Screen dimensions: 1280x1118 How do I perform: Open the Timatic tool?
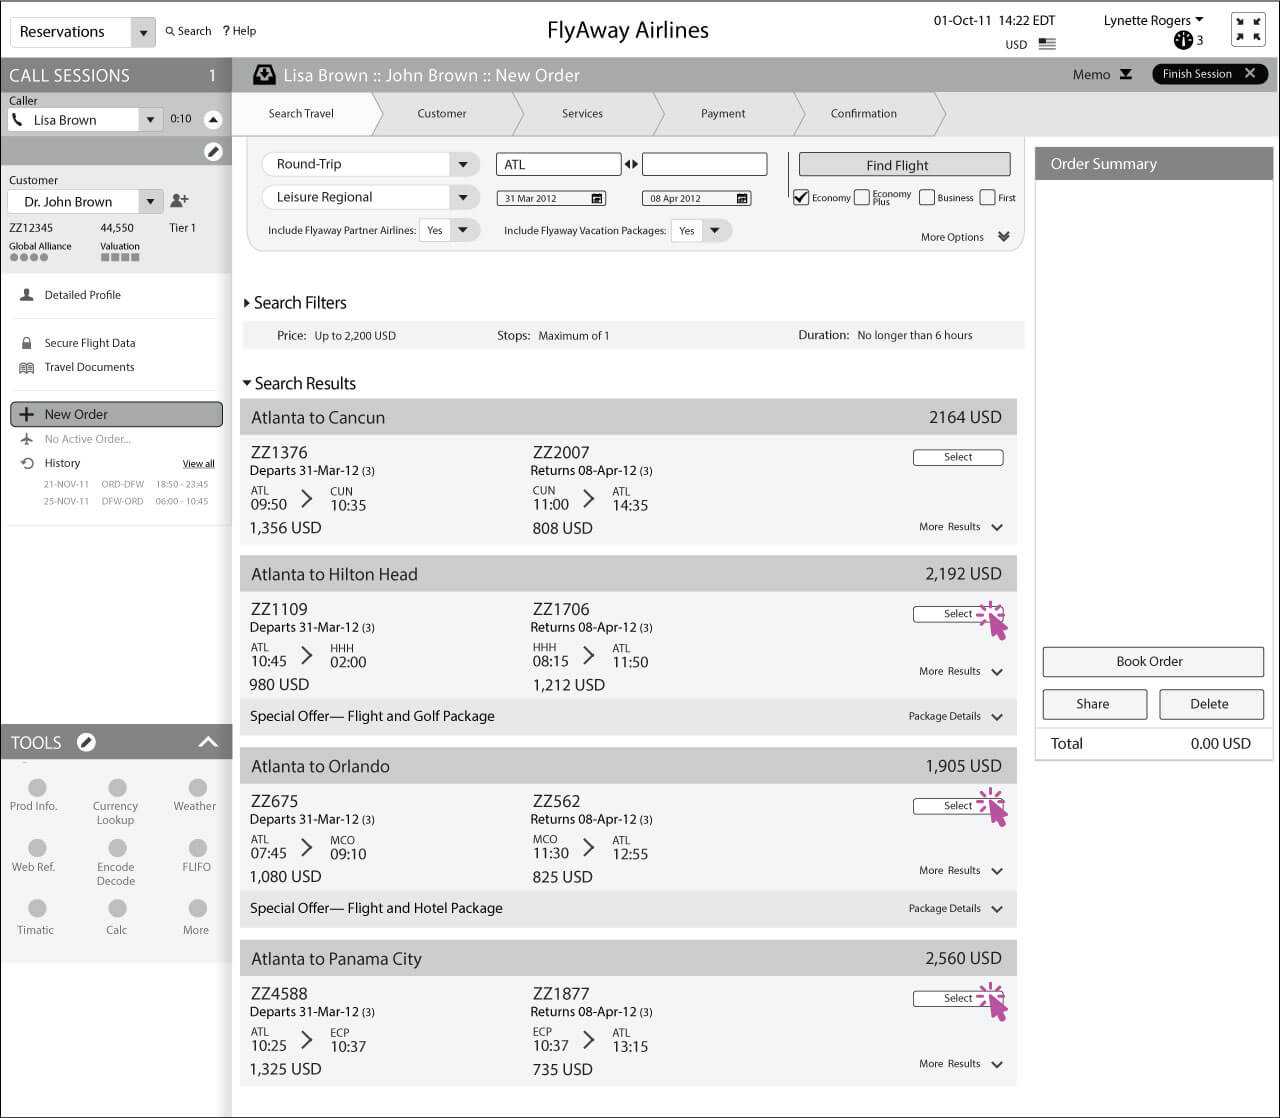point(37,908)
